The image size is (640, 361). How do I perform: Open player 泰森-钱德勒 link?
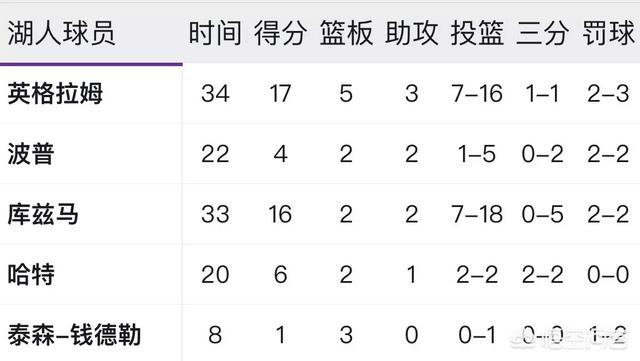pos(74,335)
